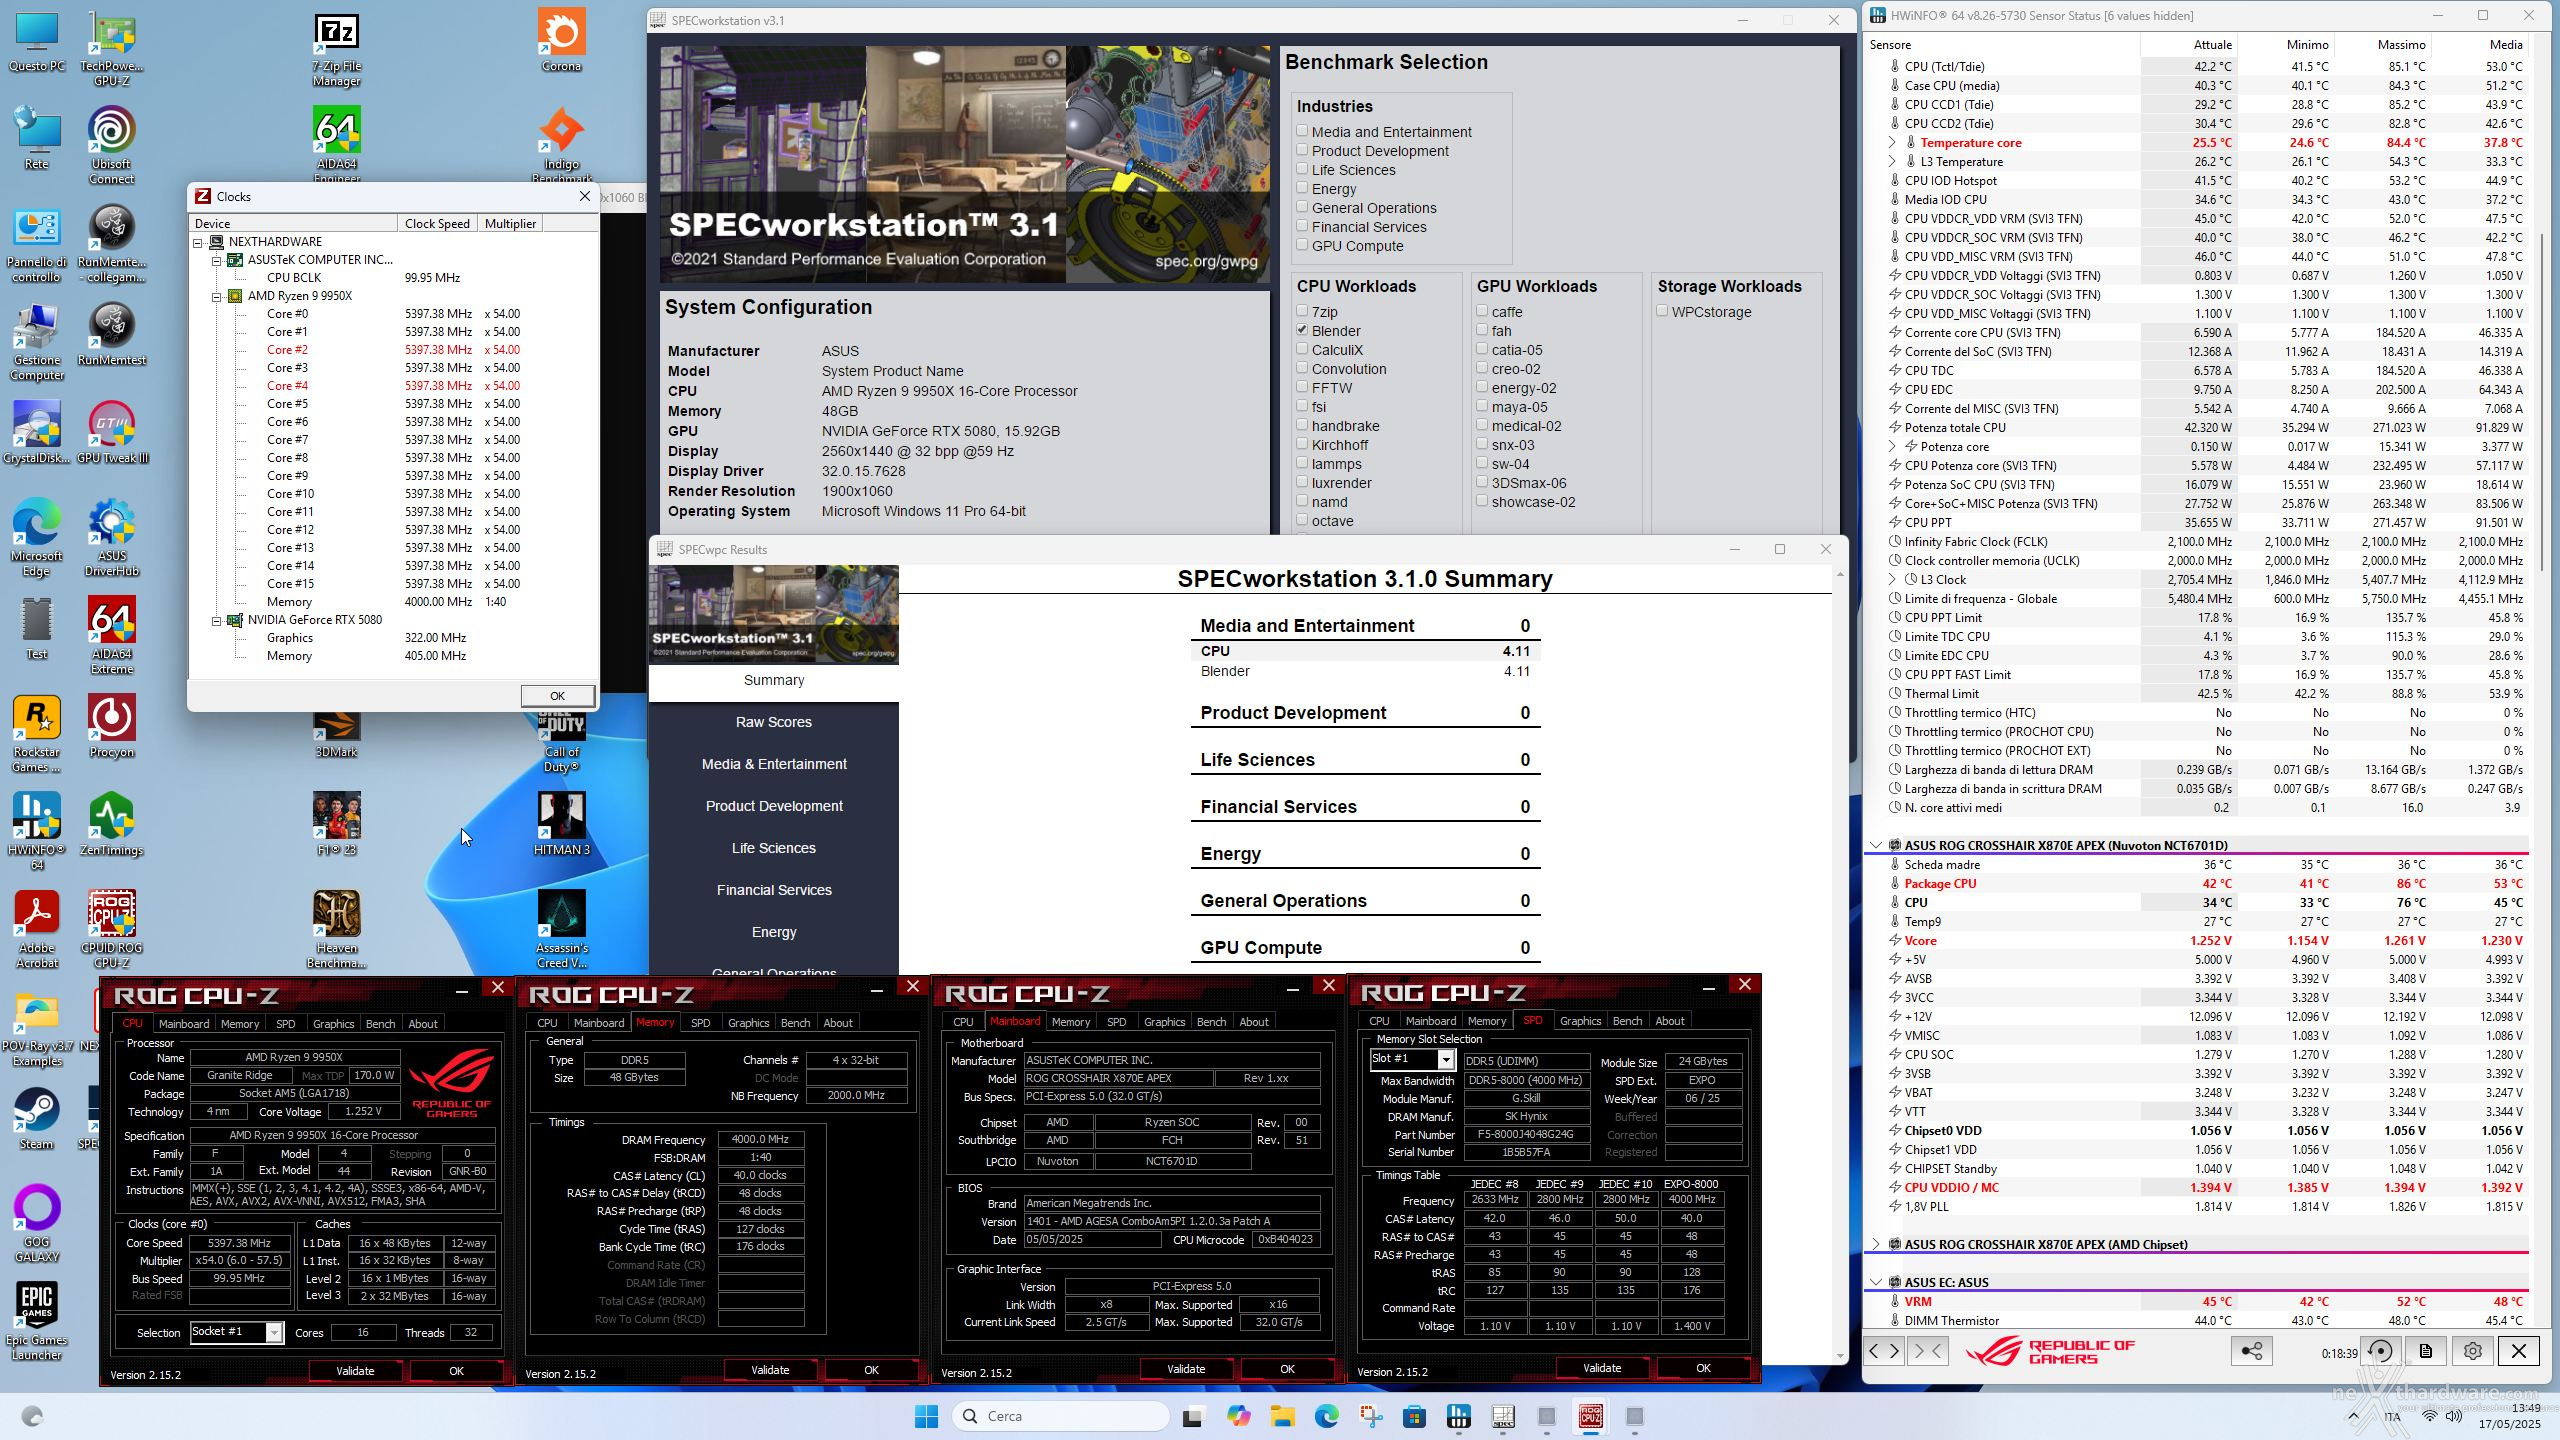Open Steam desktop shortcut
The height and width of the screenshot is (1440, 2560).
[37, 1119]
